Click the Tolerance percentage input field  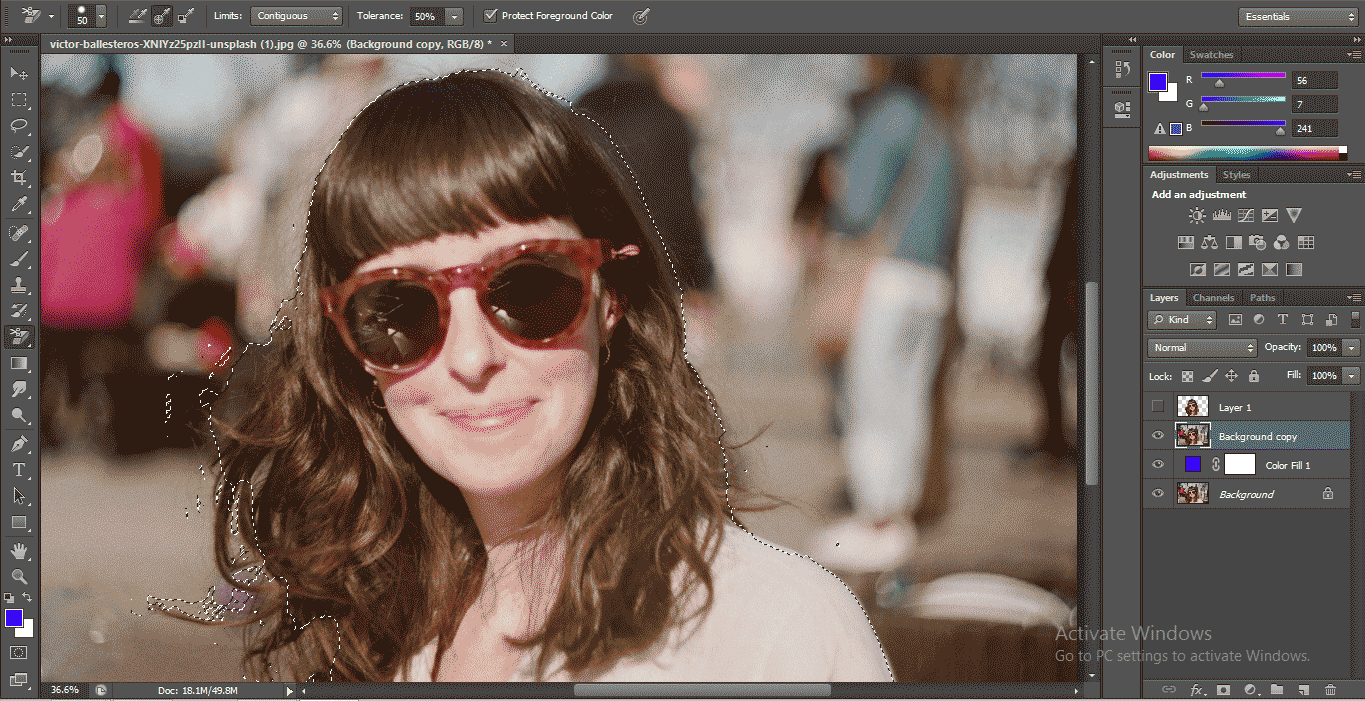click(425, 16)
